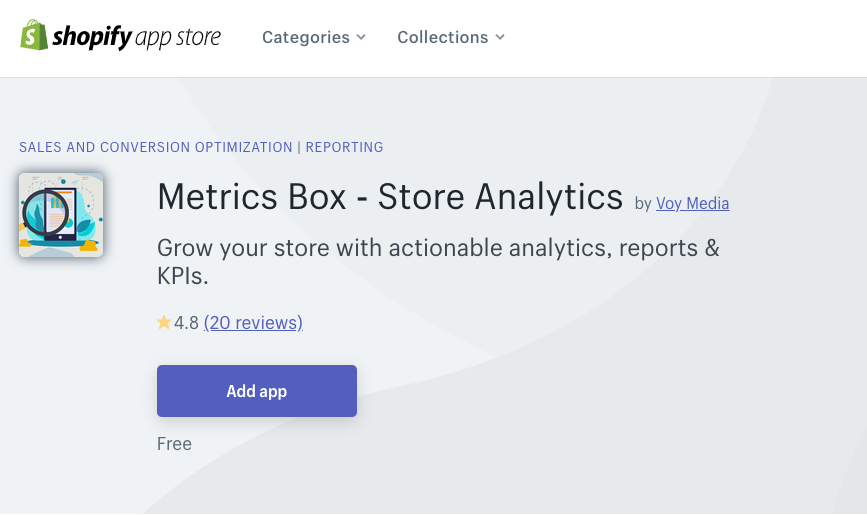
Task: Expand the Categories chevron arrow
Action: (x=361, y=37)
